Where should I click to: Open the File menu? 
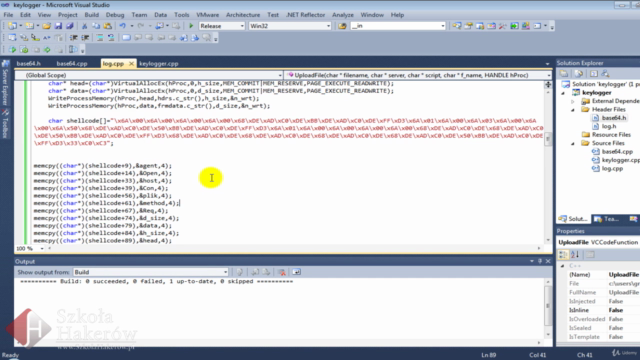(x=8, y=15)
